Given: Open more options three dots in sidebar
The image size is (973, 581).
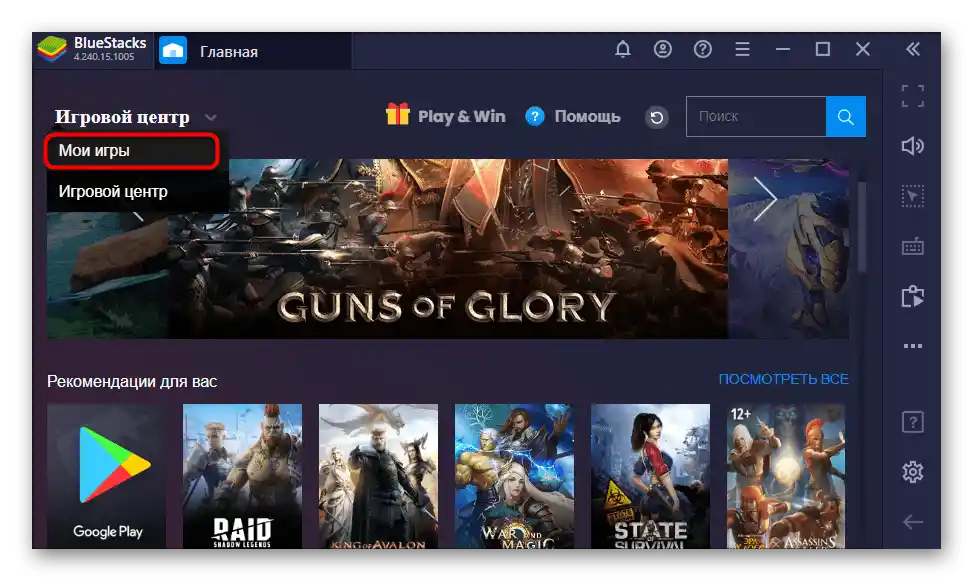Looking at the screenshot, I should (913, 346).
